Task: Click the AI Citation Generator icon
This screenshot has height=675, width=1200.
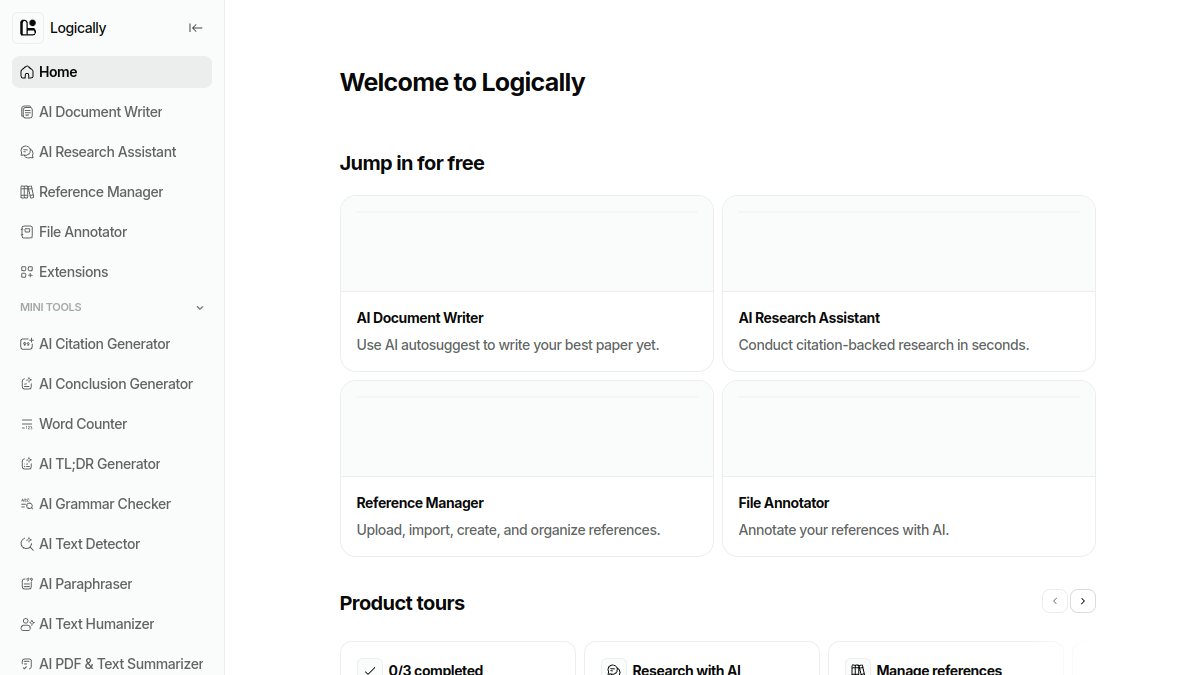Action: click(x=27, y=344)
